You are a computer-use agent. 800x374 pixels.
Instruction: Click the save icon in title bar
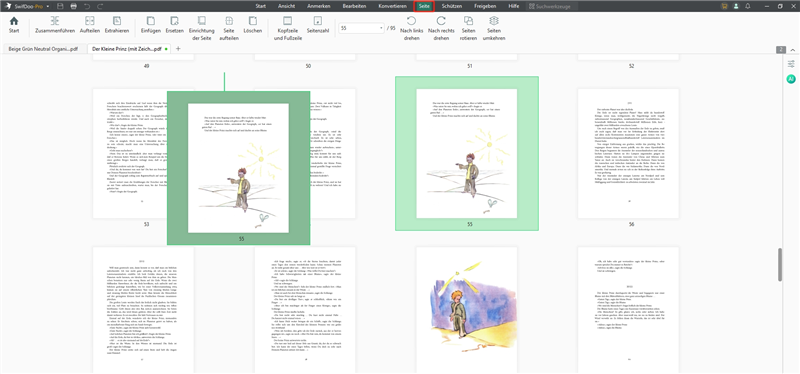61,6
